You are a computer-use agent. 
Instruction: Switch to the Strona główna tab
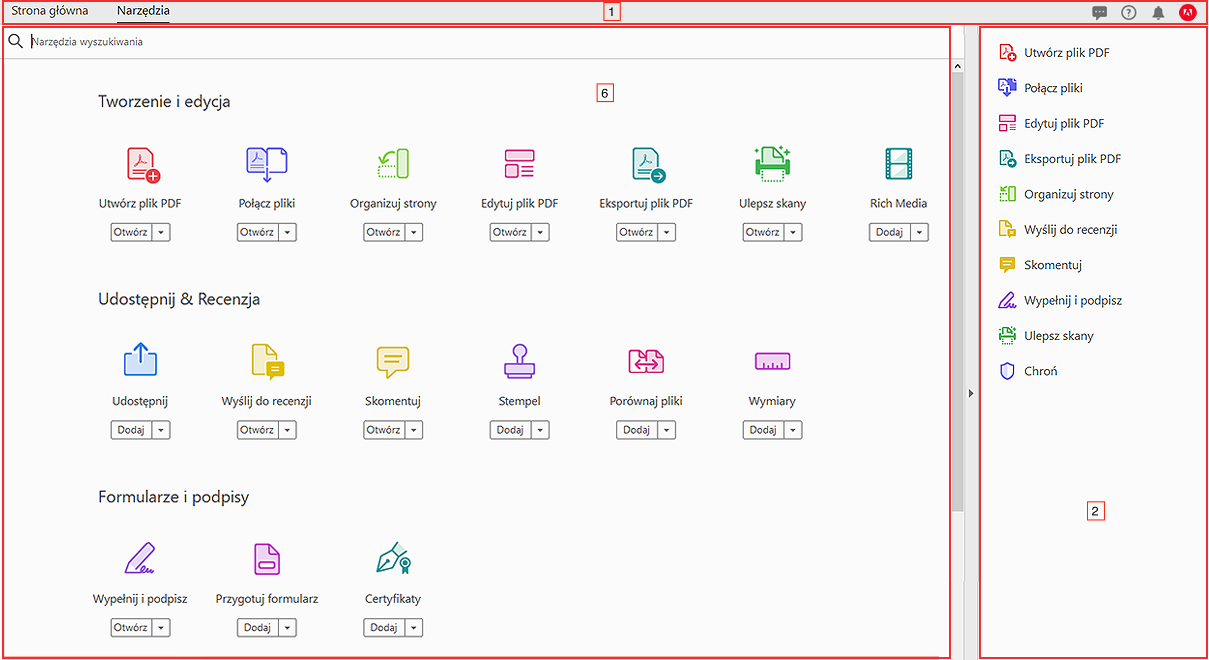tap(50, 12)
